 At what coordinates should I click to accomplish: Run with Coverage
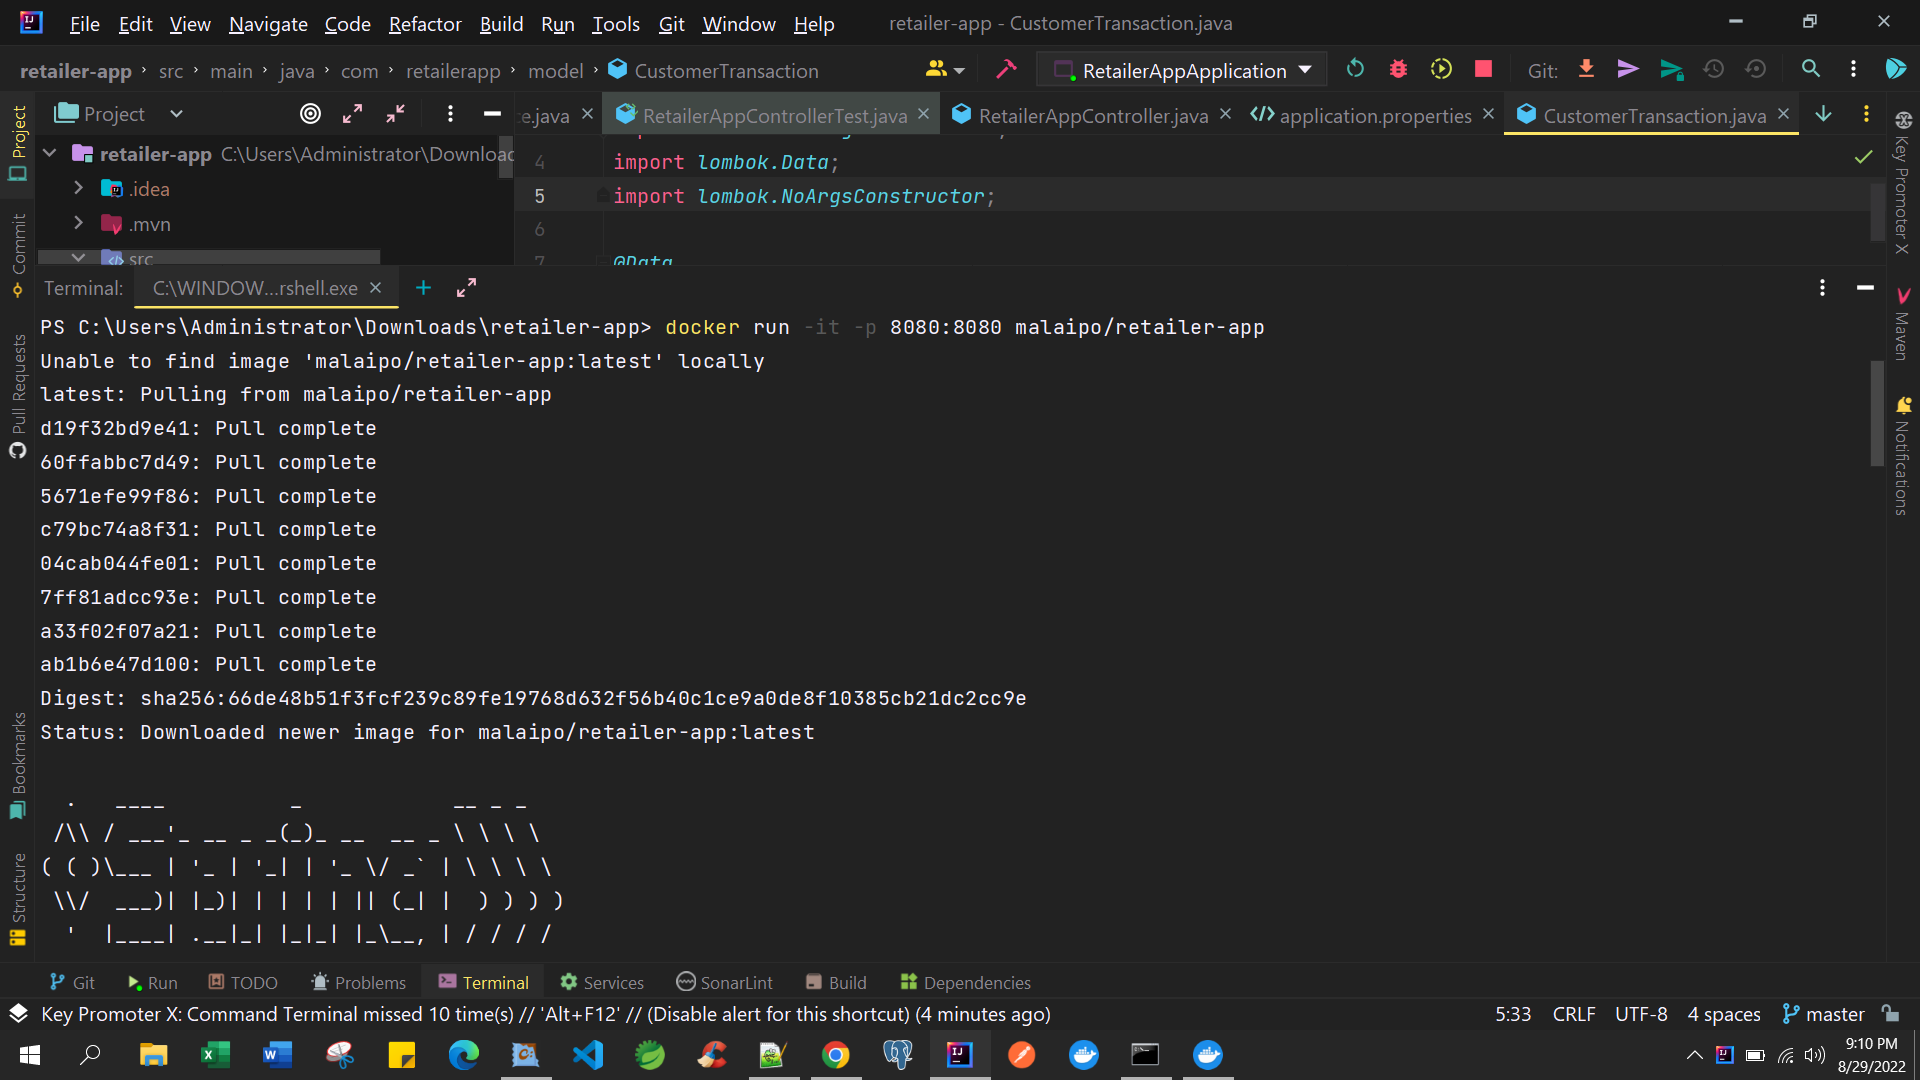coord(1442,69)
